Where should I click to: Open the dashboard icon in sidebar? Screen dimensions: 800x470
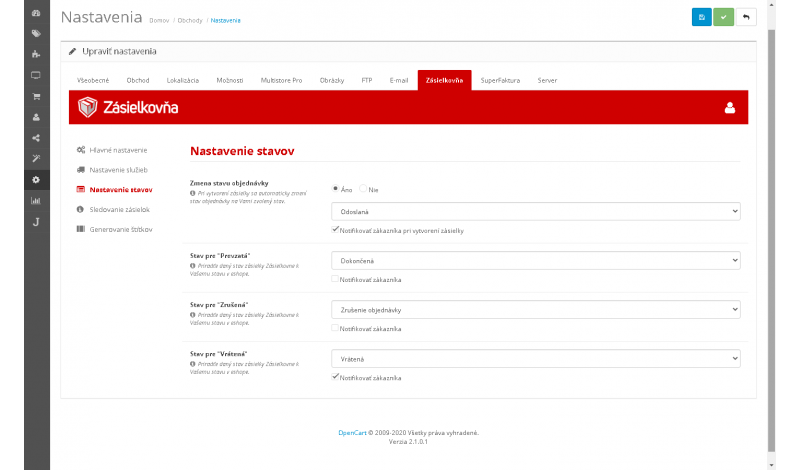(x=36, y=13)
